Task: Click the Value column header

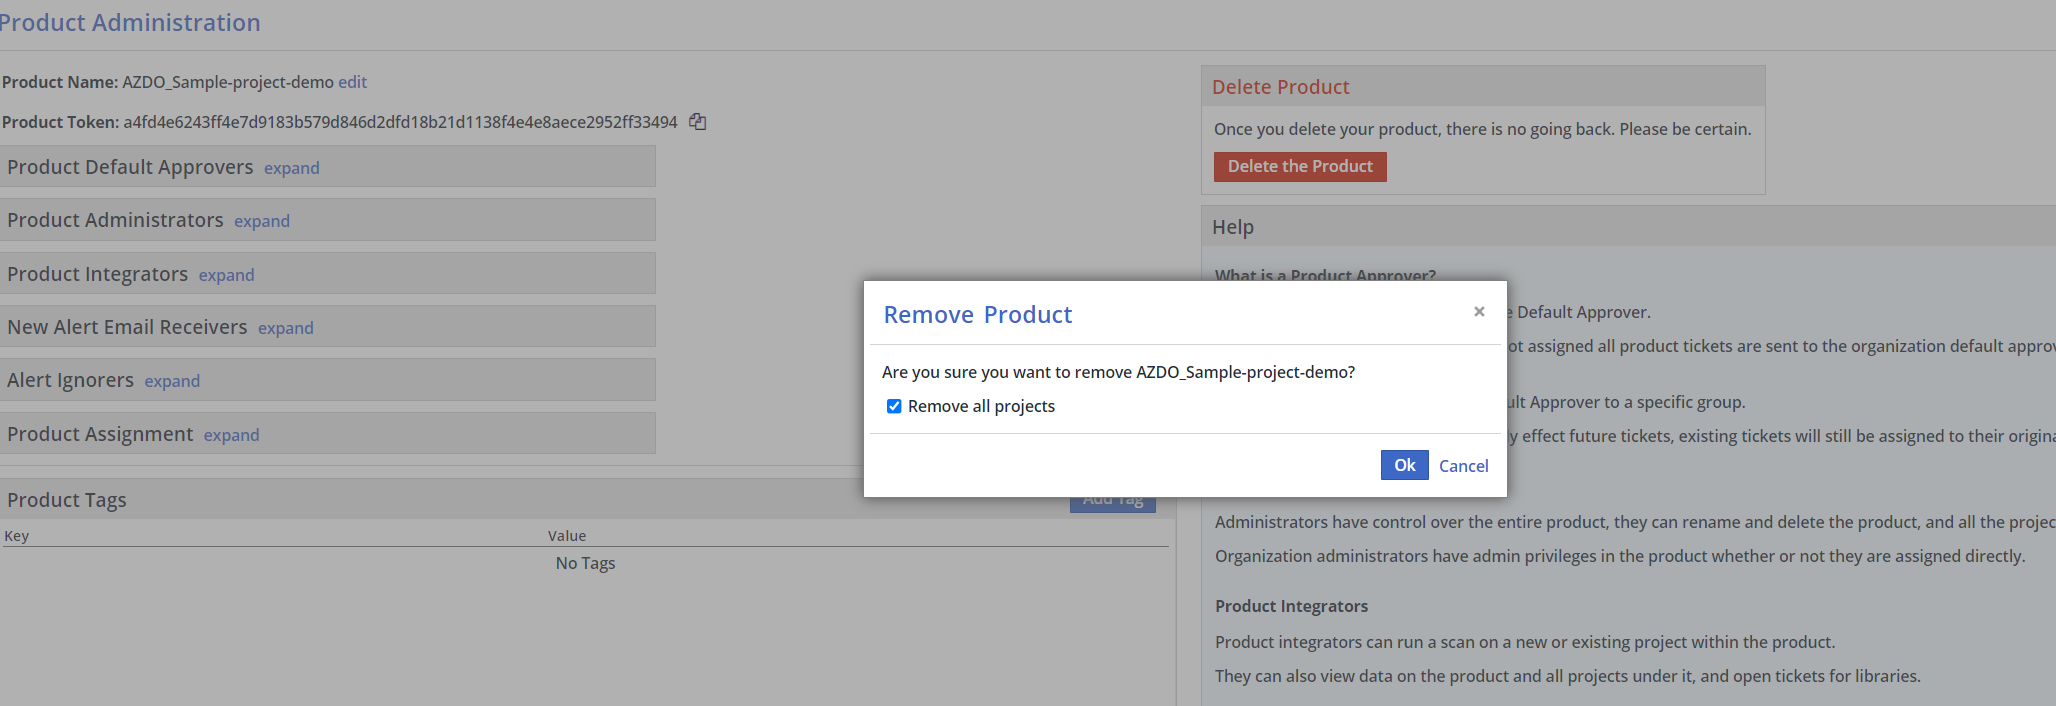Action: click(x=567, y=536)
